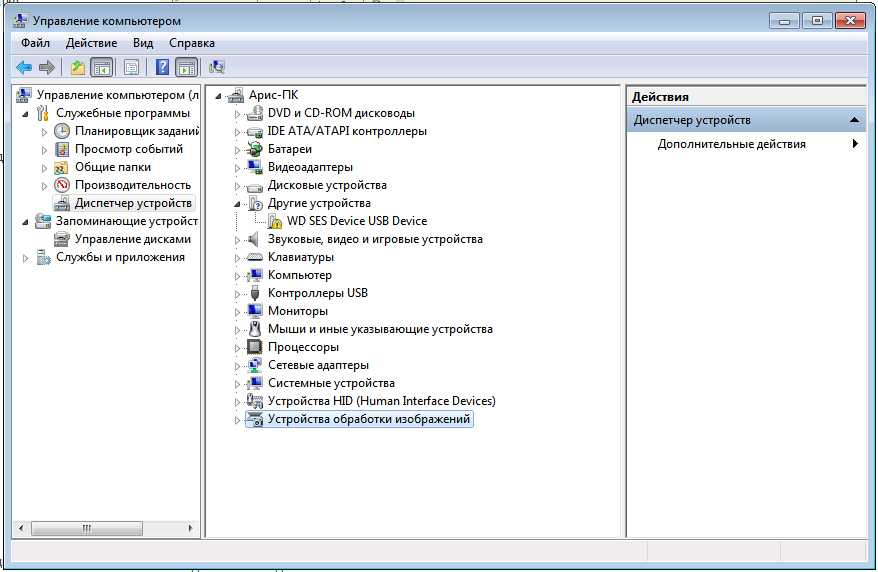Click the Батареи category icon
This screenshot has height=572, width=878.
pyautogui.click(x=255, y=149)
